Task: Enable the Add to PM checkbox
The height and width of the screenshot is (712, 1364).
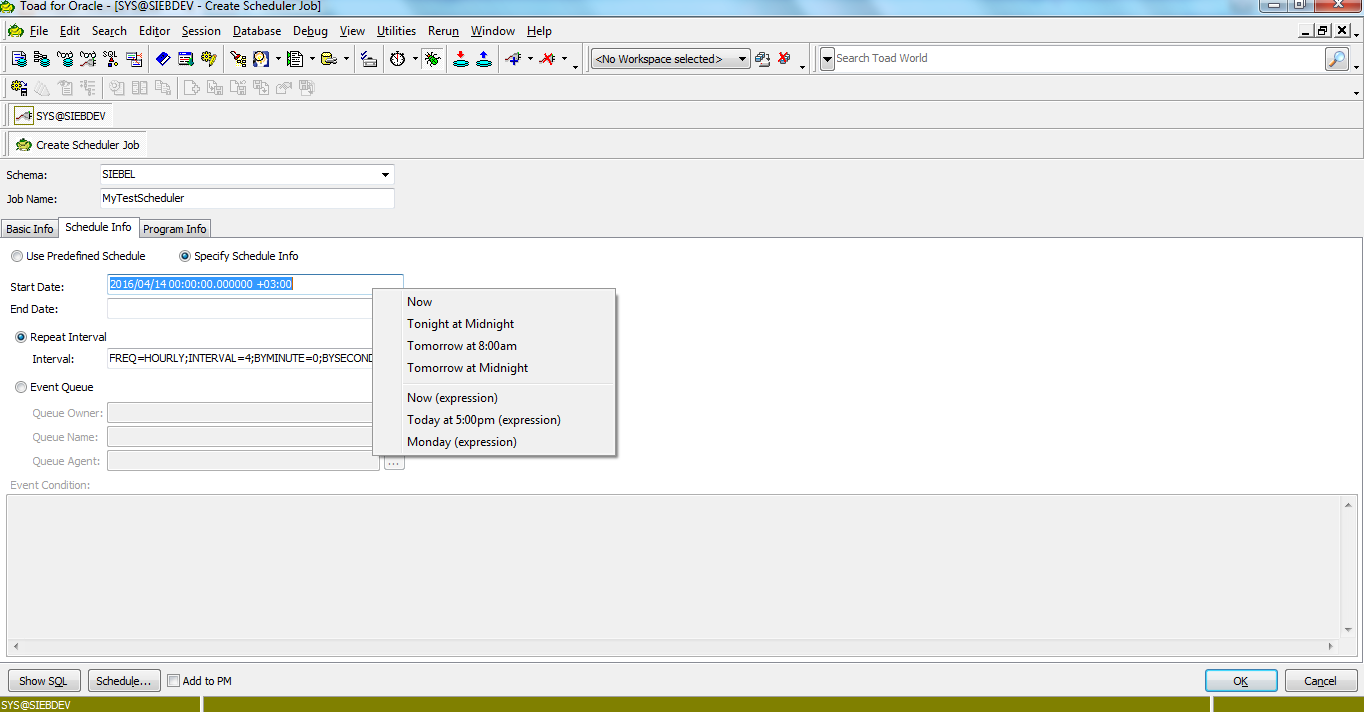Action: coord(172,680)
